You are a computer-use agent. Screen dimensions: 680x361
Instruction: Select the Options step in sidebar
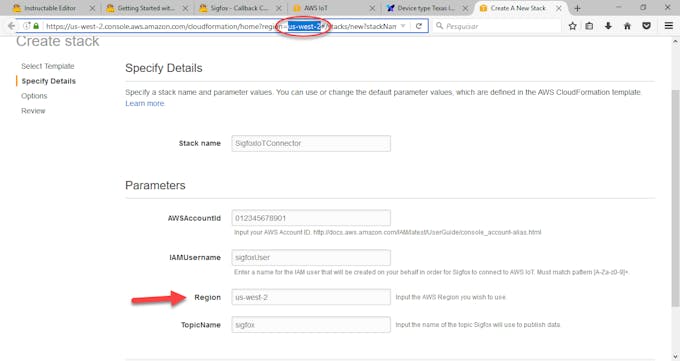(x=34, y=96)
